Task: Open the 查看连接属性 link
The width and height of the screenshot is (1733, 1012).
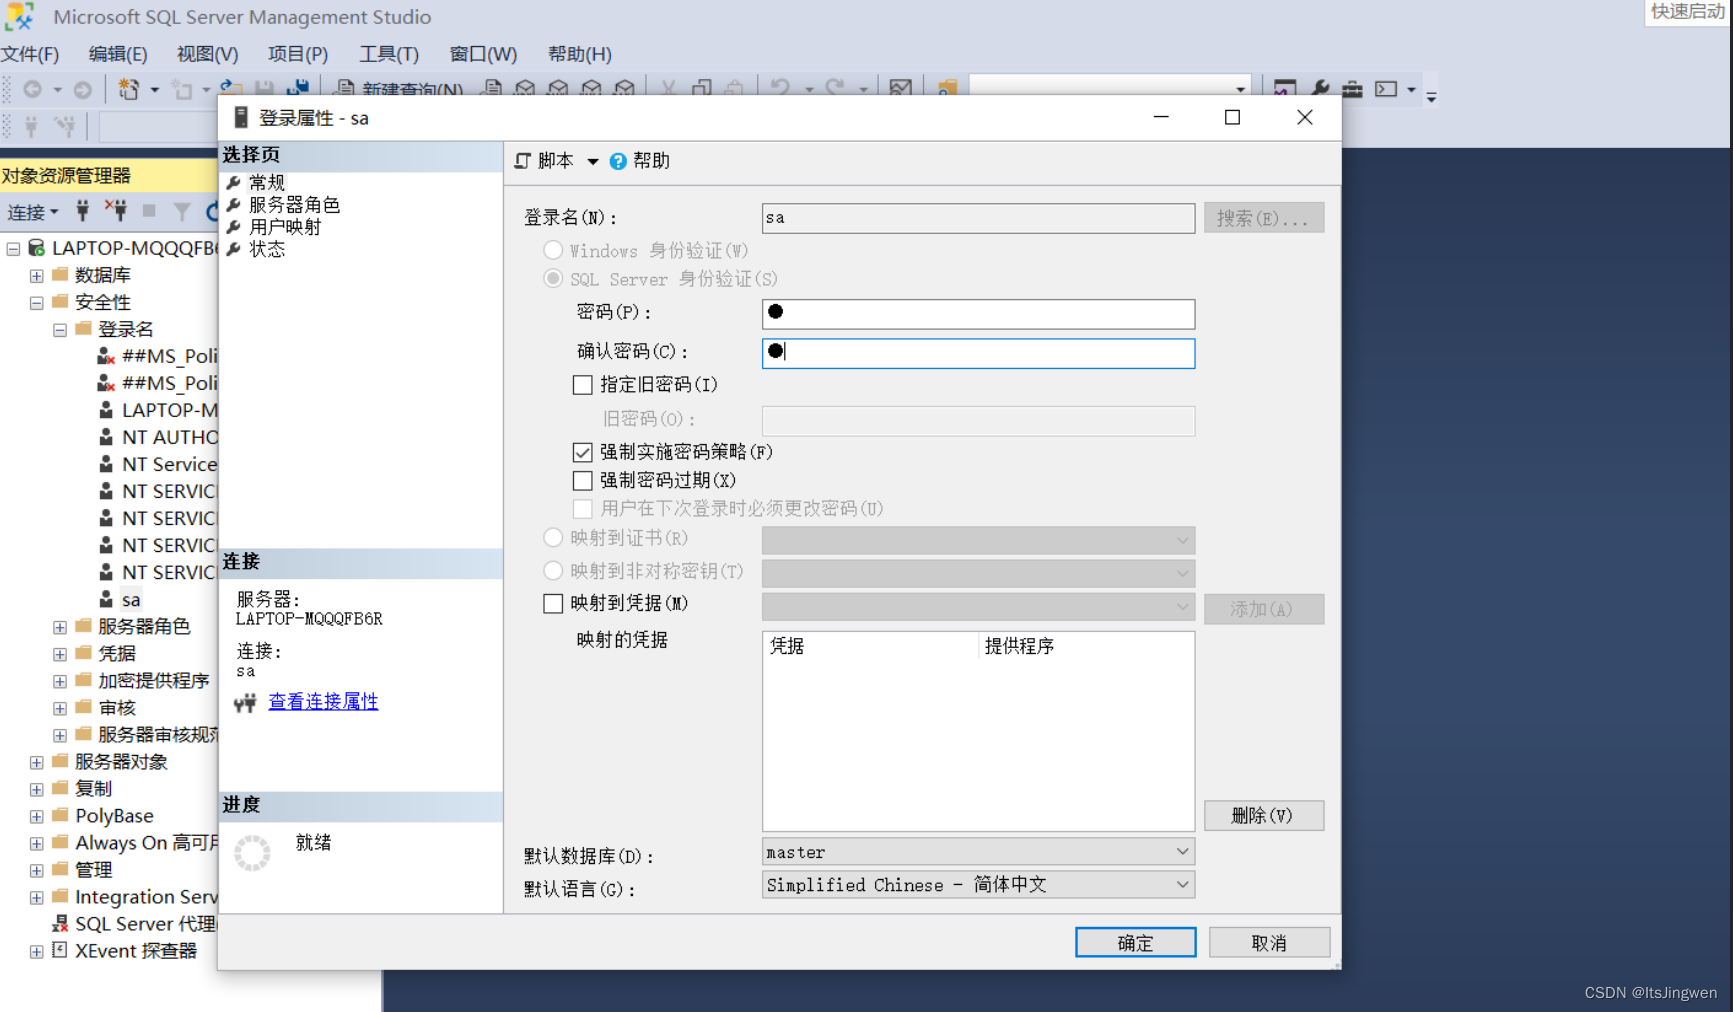Action: pos(323,702)
